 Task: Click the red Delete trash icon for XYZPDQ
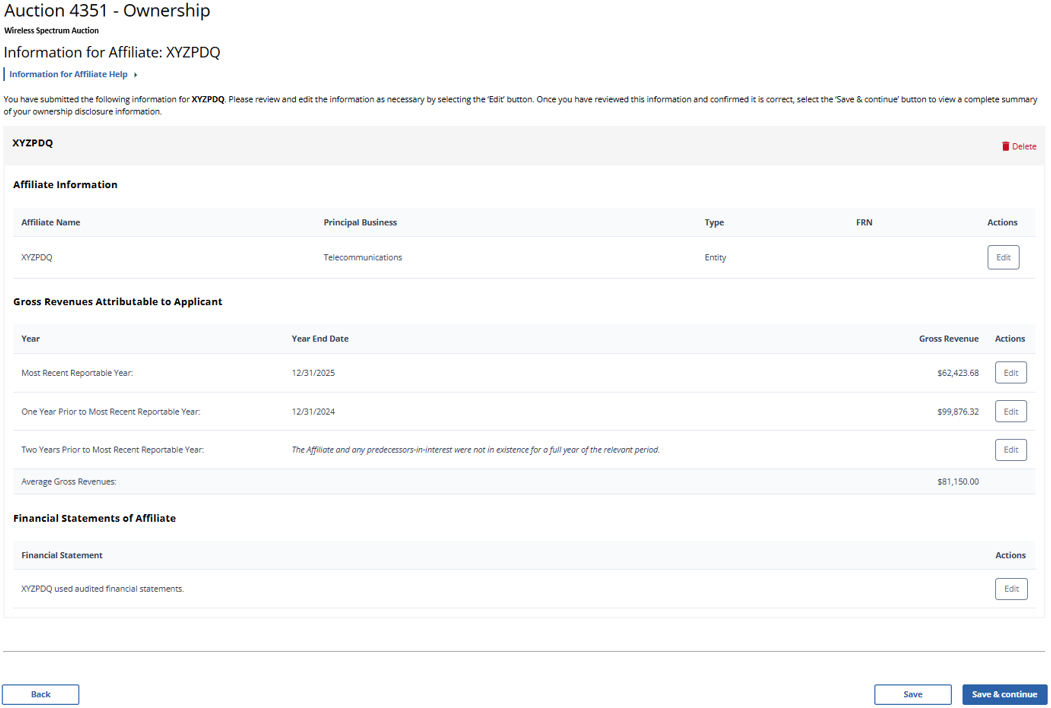(x=1005, y=146)
